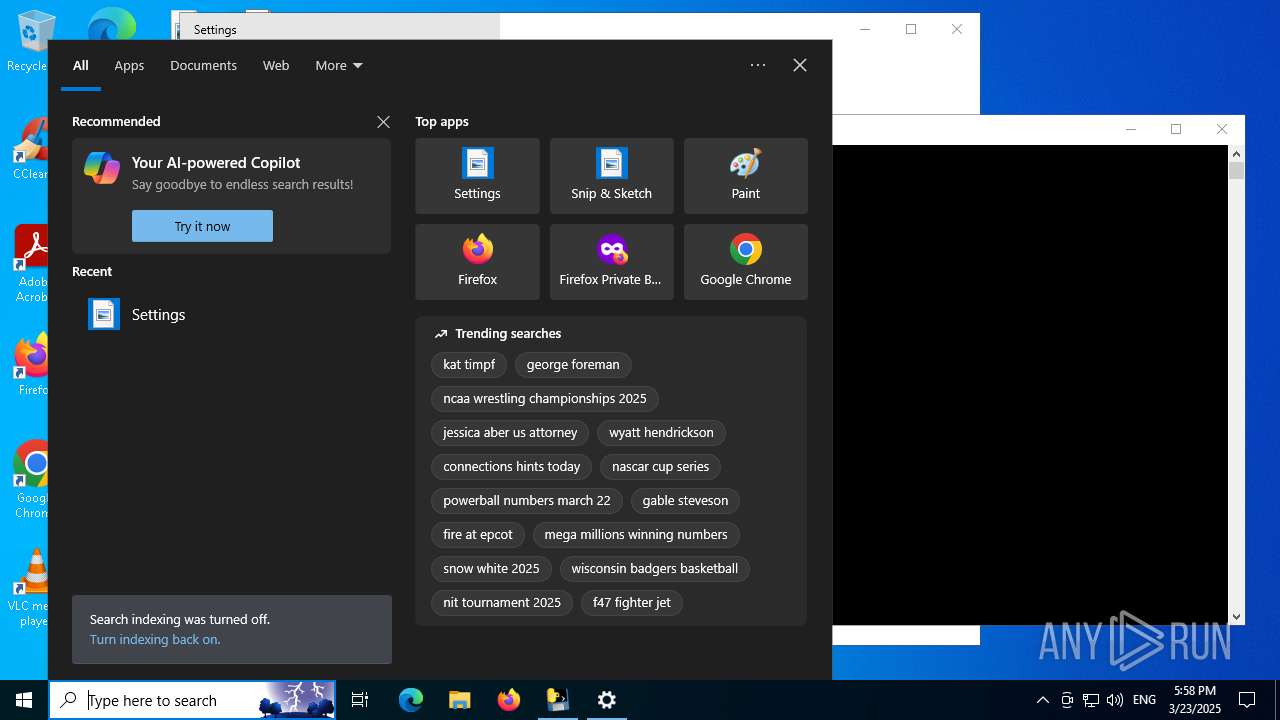Maximize the Settings window
This screenshot has width=1280, height=720.
tap(911, 29)
